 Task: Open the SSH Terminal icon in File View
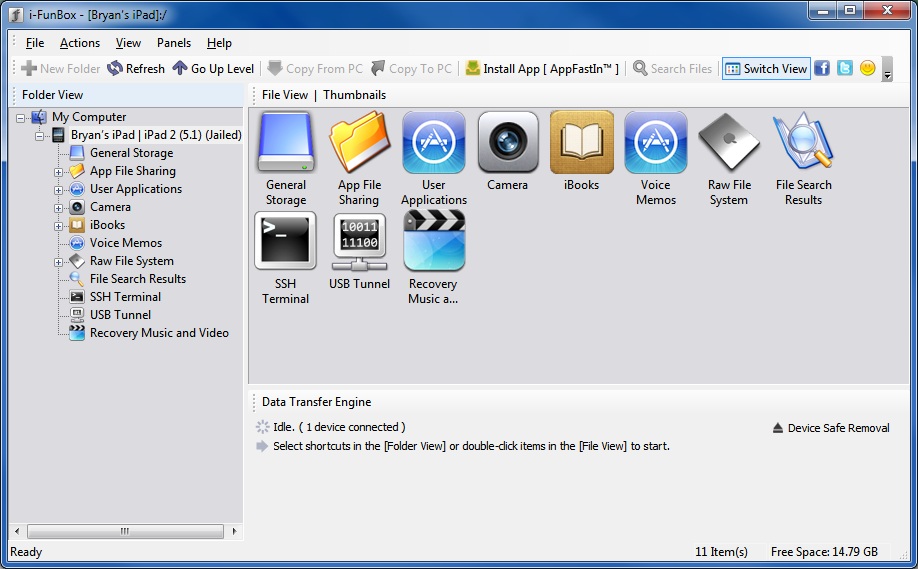(x=285, y=242)
